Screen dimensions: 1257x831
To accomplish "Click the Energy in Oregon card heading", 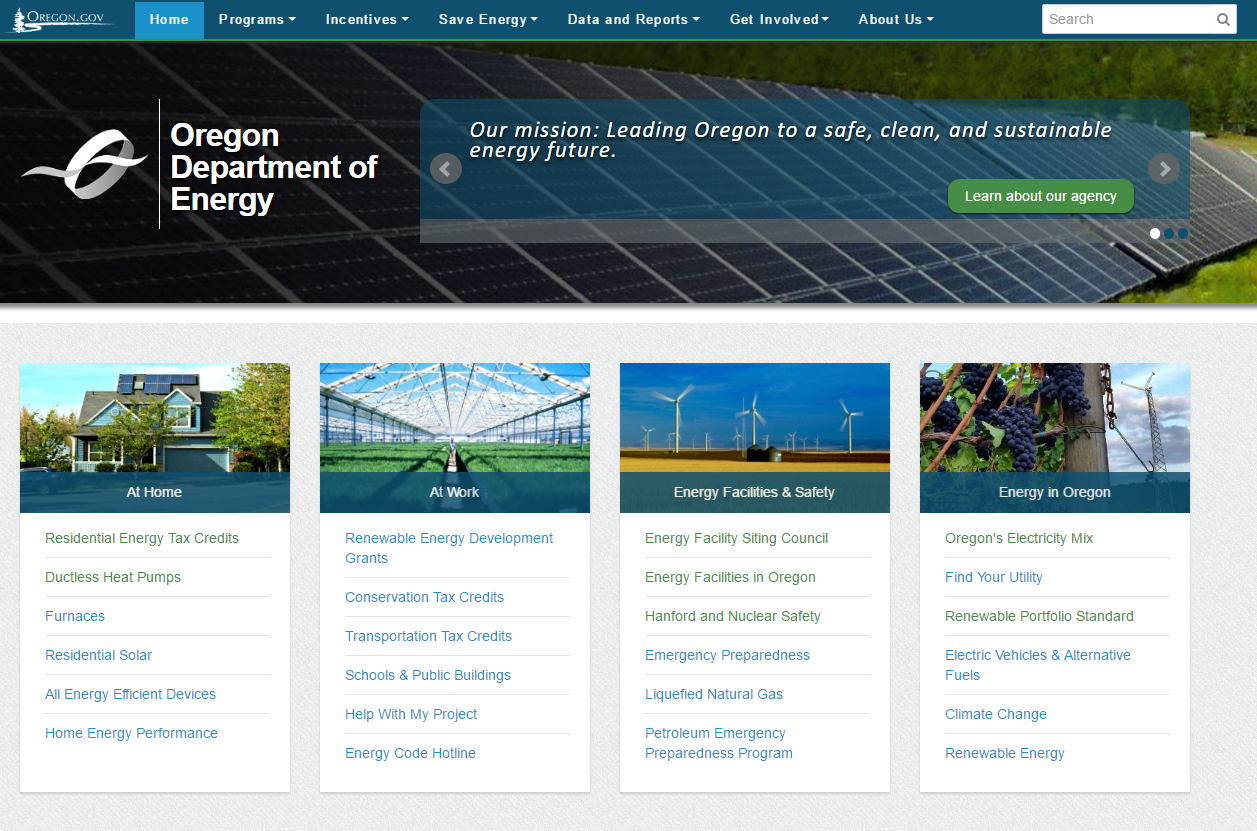I will [x=1055, y=492].
